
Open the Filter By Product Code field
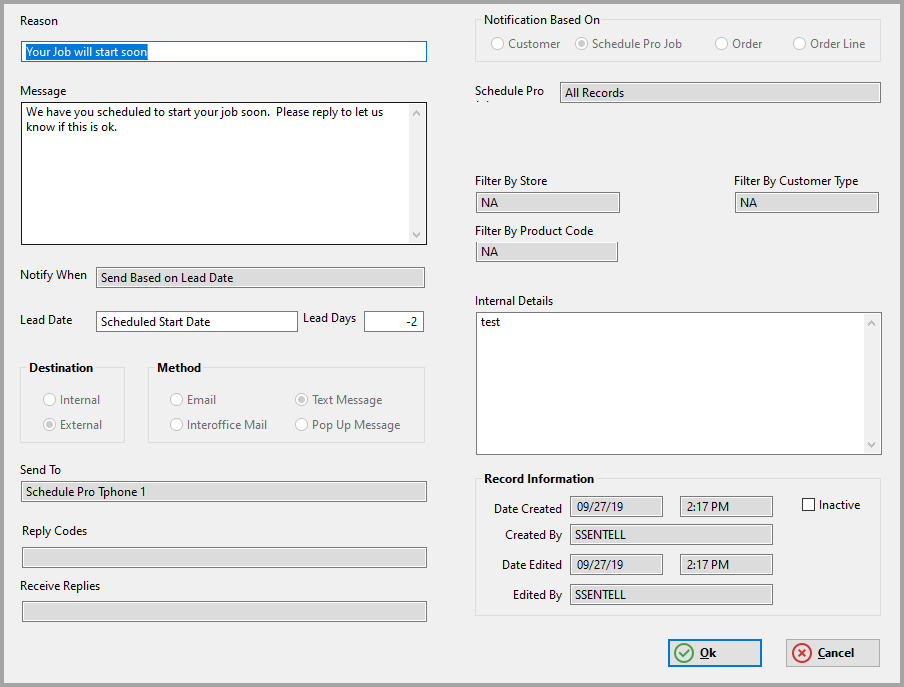547,252
